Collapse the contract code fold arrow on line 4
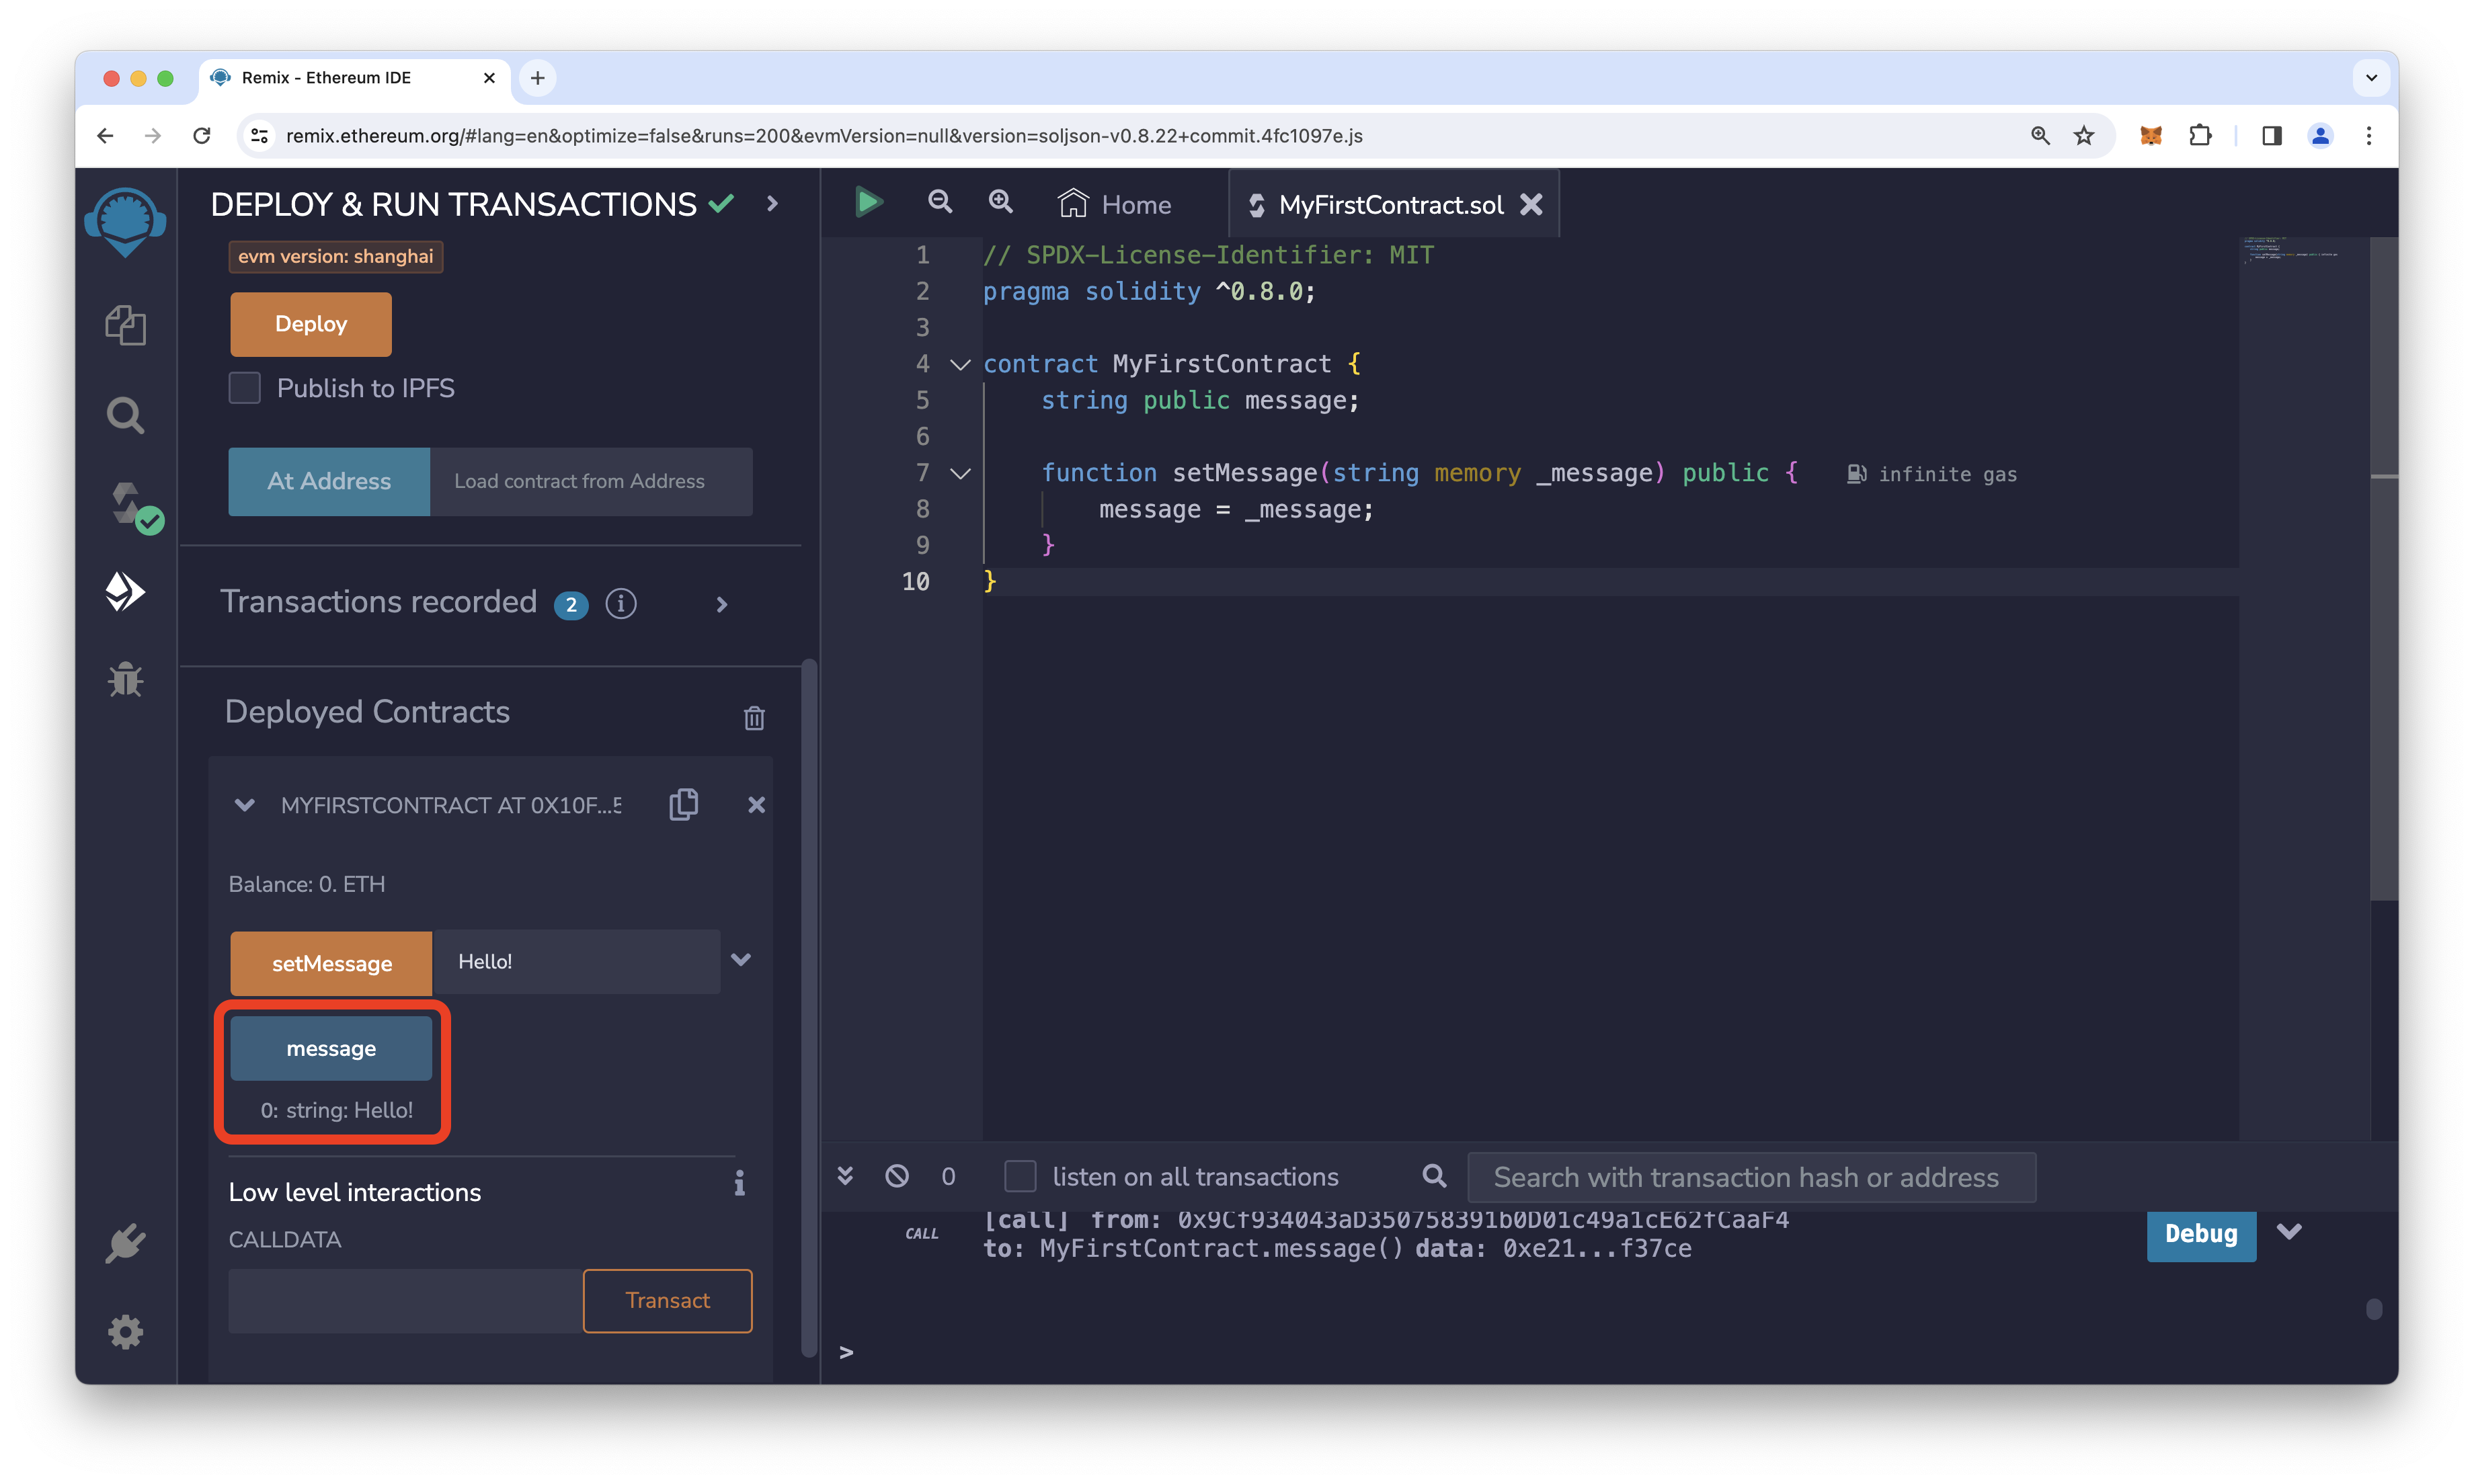Viewport: 2474px width, 1484px height. (x=960, y=364)
